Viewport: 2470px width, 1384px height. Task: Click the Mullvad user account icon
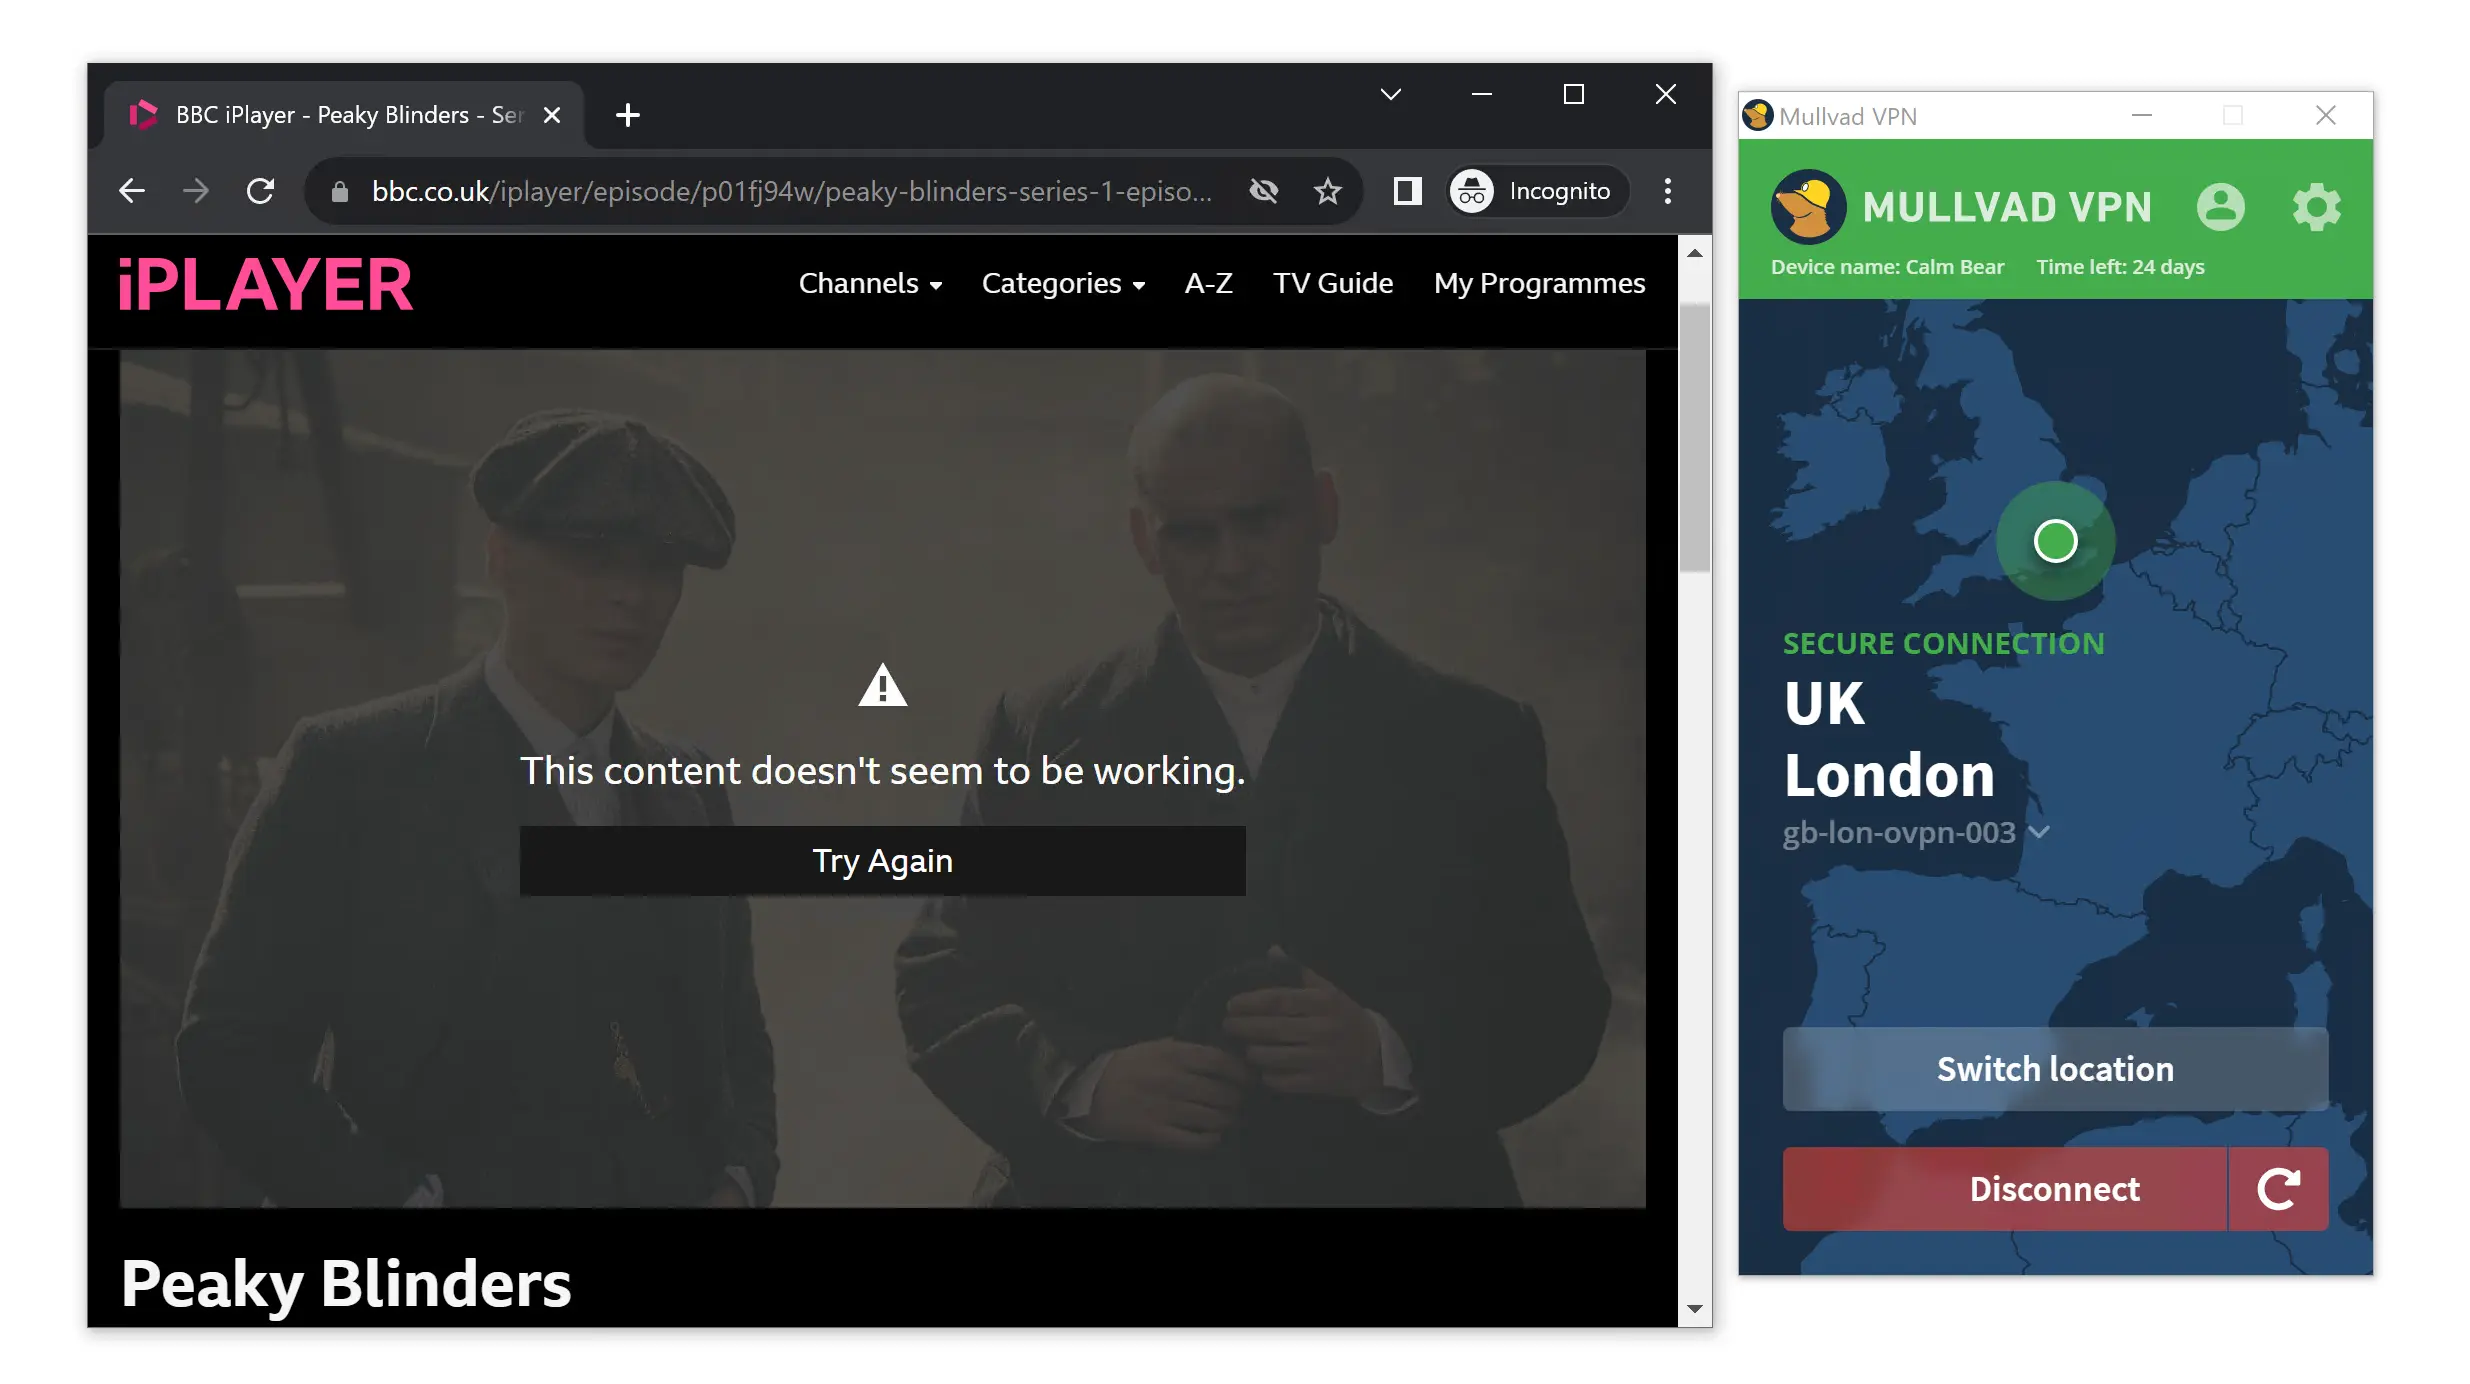[2222, 207]
